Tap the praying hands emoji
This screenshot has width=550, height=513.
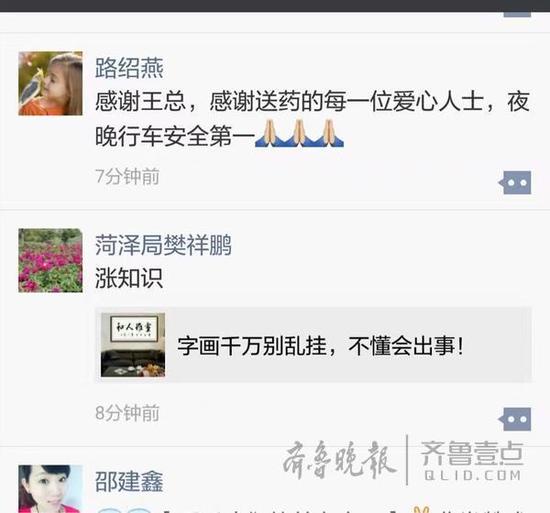pos(299,133)
